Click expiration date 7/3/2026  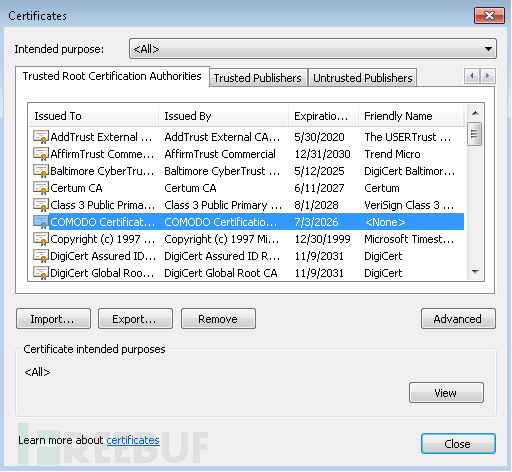(x=316, y=222)
